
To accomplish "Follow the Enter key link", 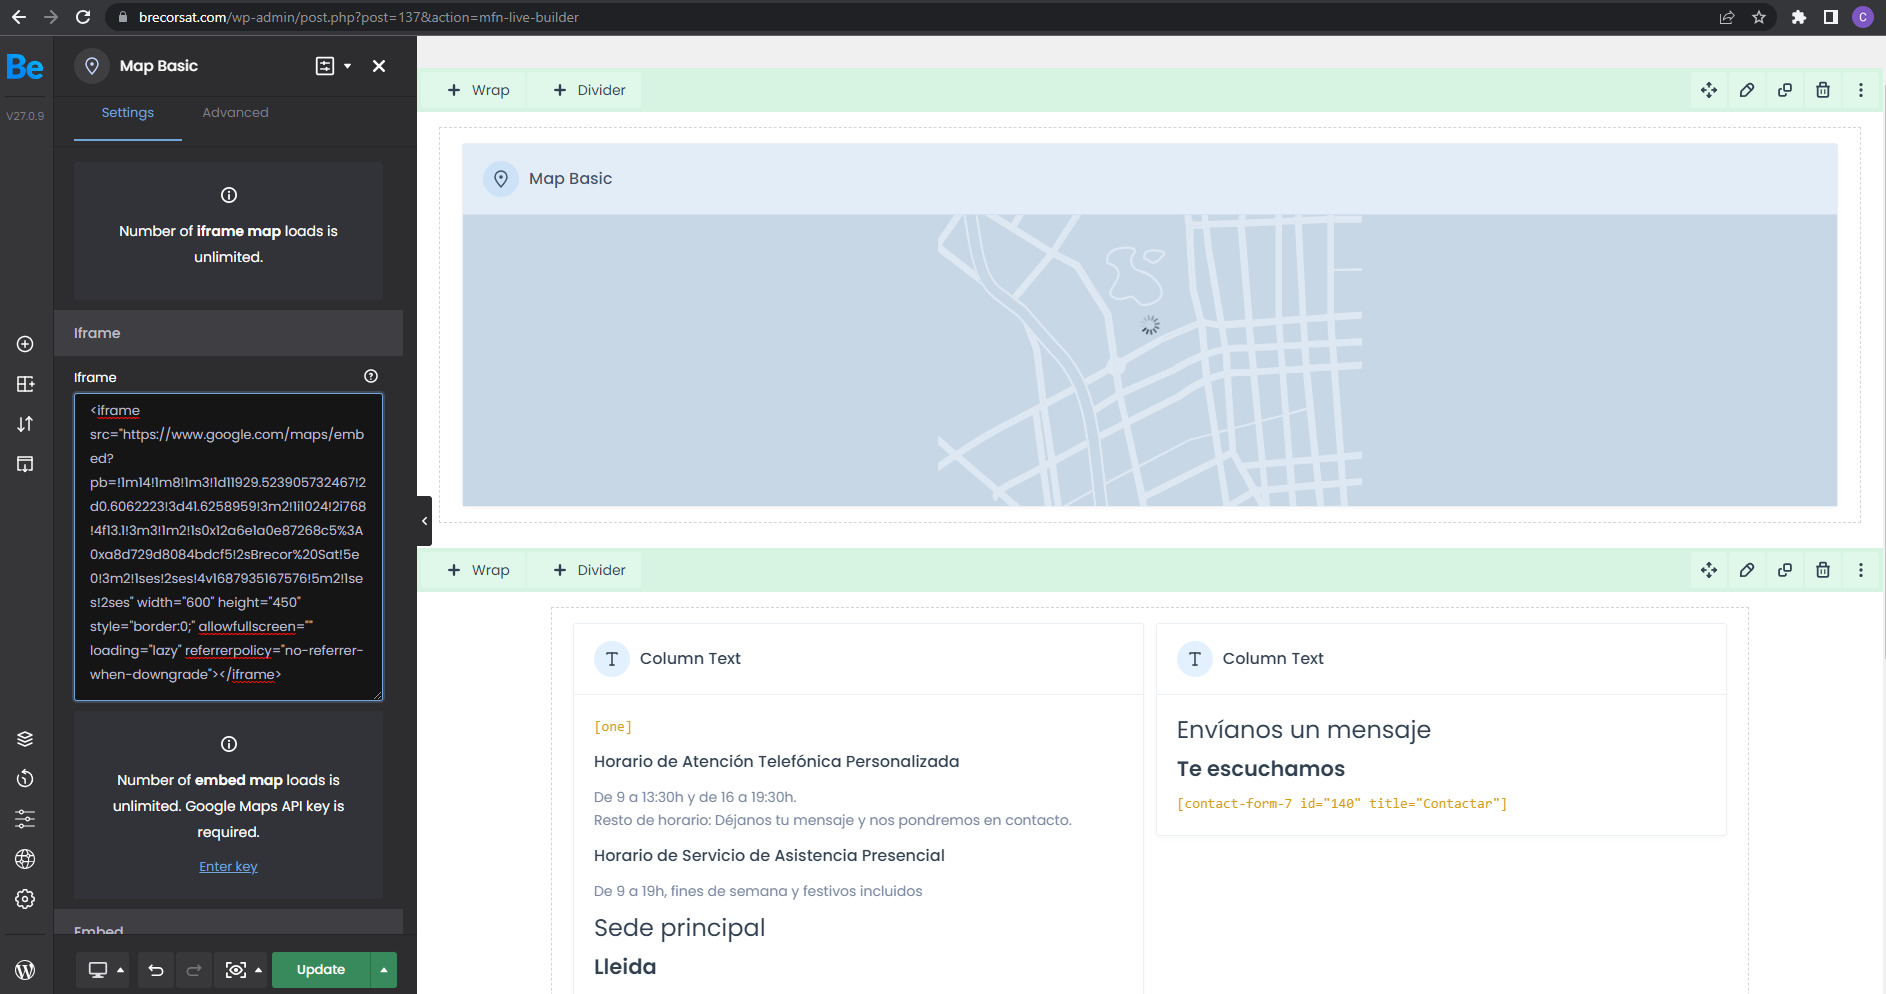I will coord(228,867).
